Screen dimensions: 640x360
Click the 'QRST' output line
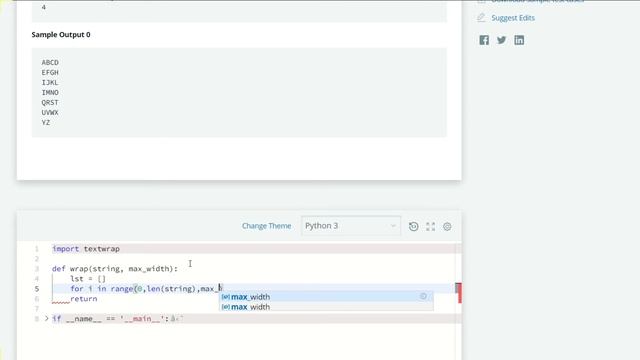[x=50, y=102]
